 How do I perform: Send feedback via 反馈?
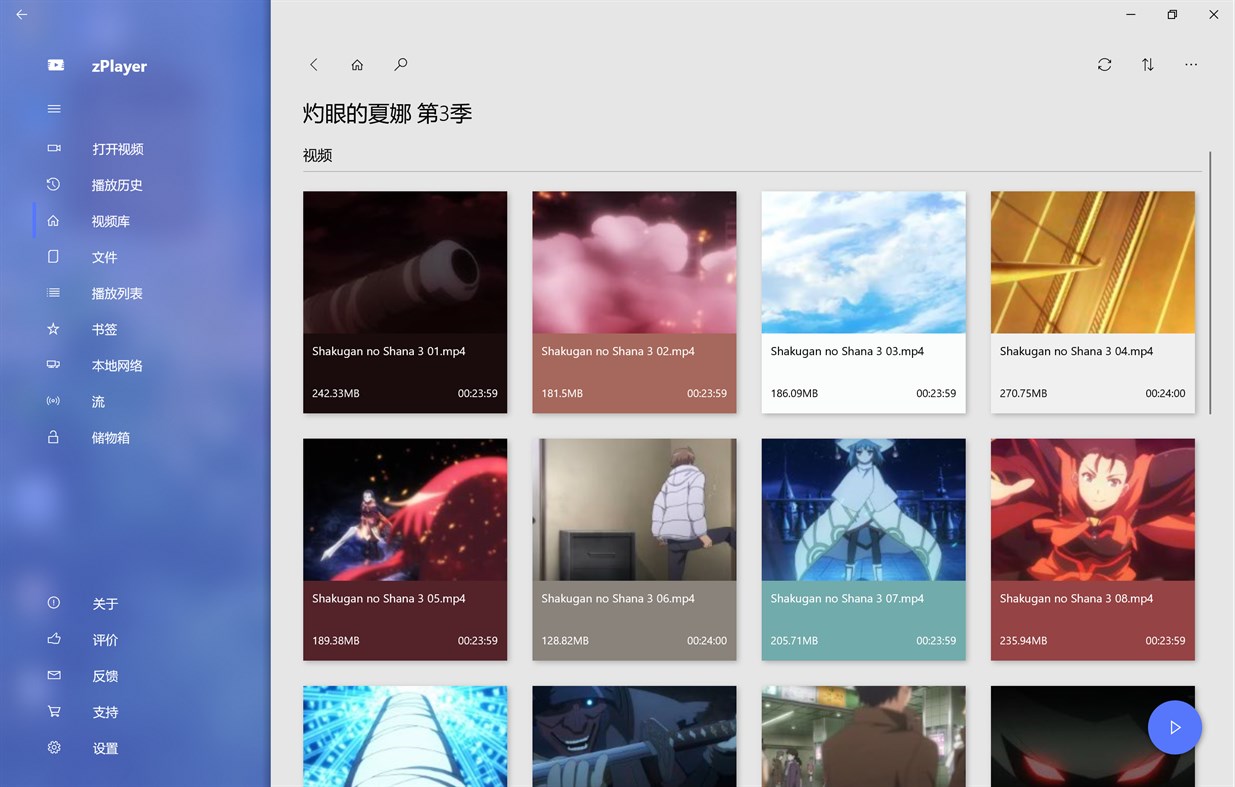[104, 675]
